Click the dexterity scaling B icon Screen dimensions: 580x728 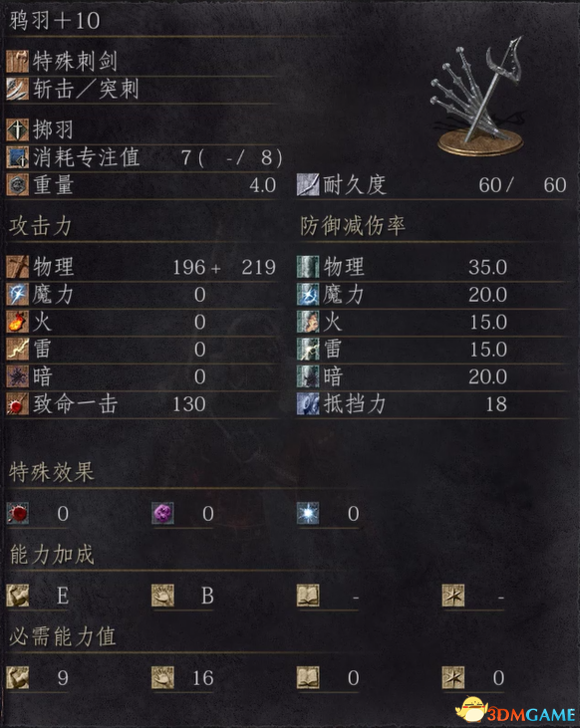coord(163,595)
